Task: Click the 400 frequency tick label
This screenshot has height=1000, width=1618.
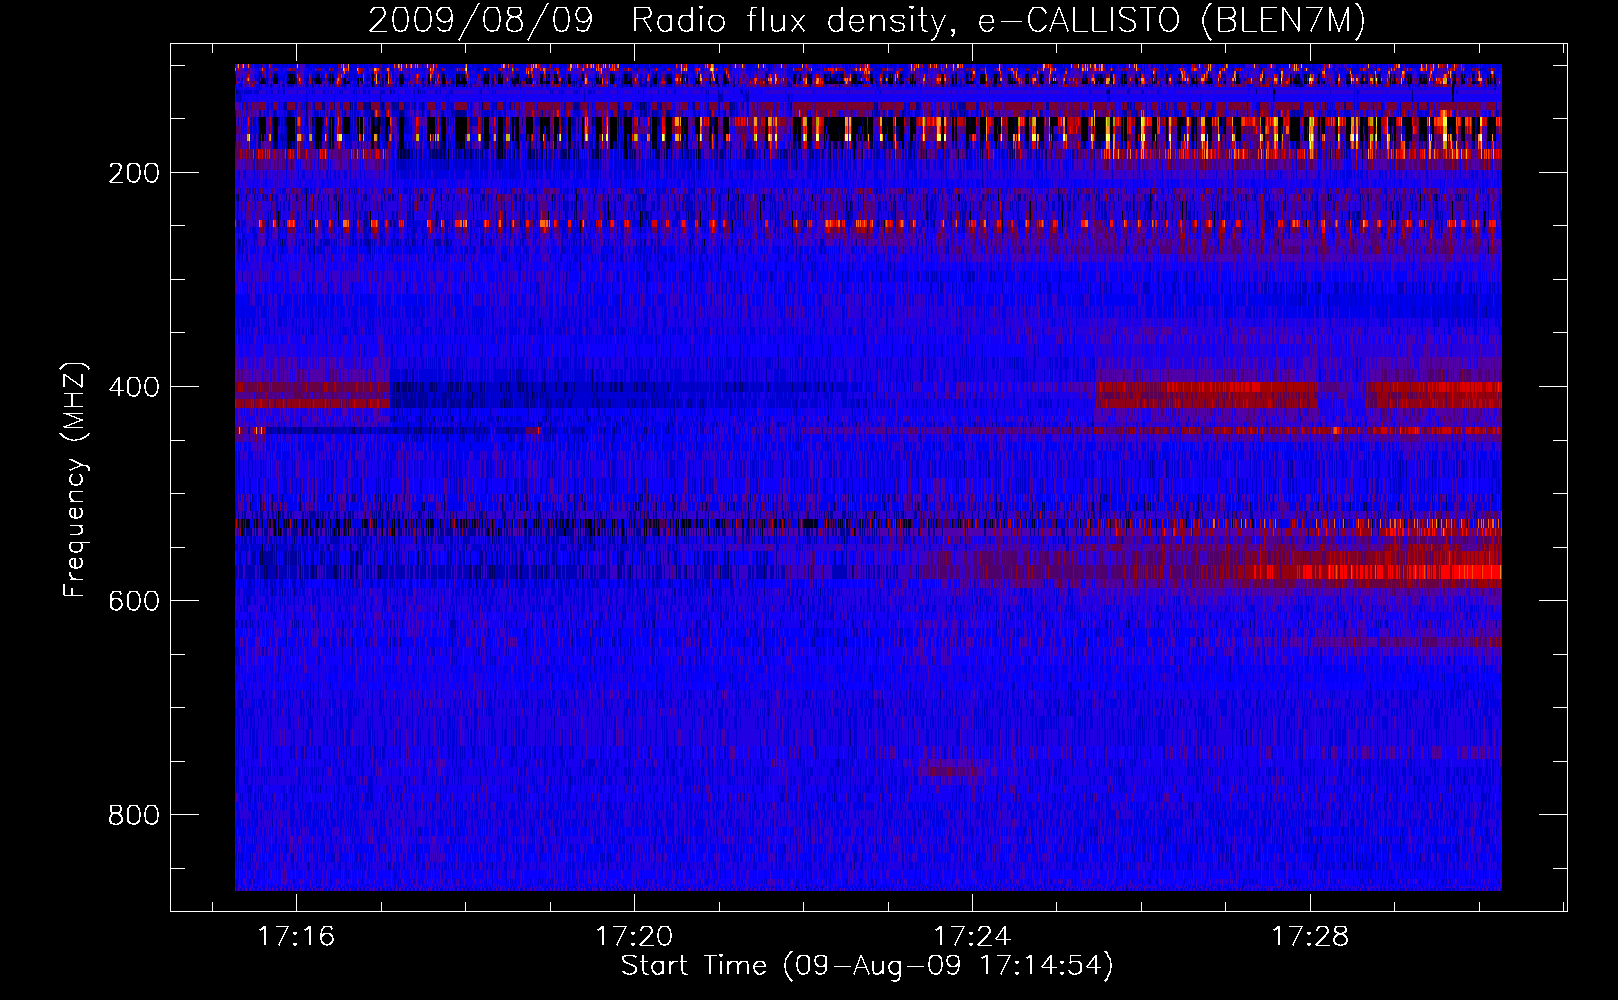Action: (134, 387)
